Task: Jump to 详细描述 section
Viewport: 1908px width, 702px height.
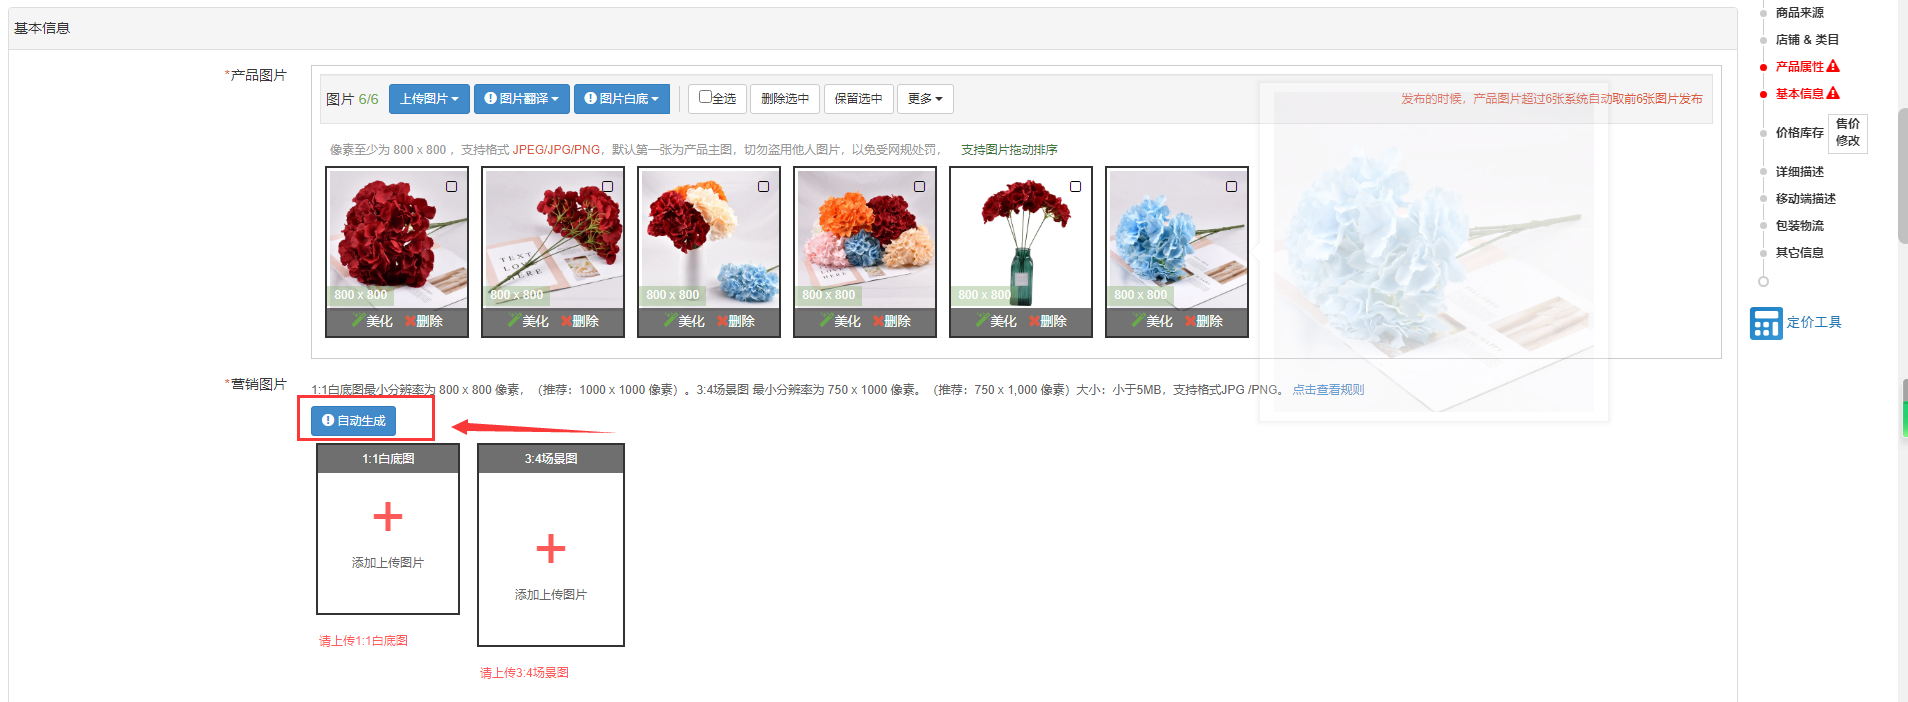Action: [x=1800, y=172]
